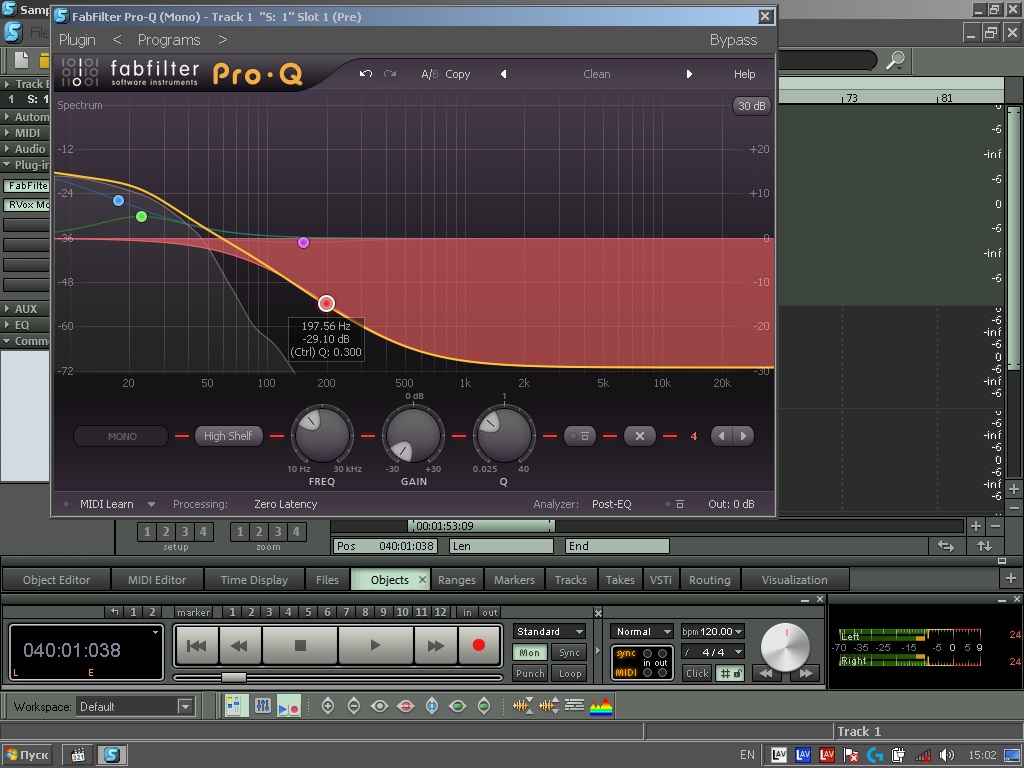Click the mixer icon in the bottom toolbar

[x=263, y=706]
